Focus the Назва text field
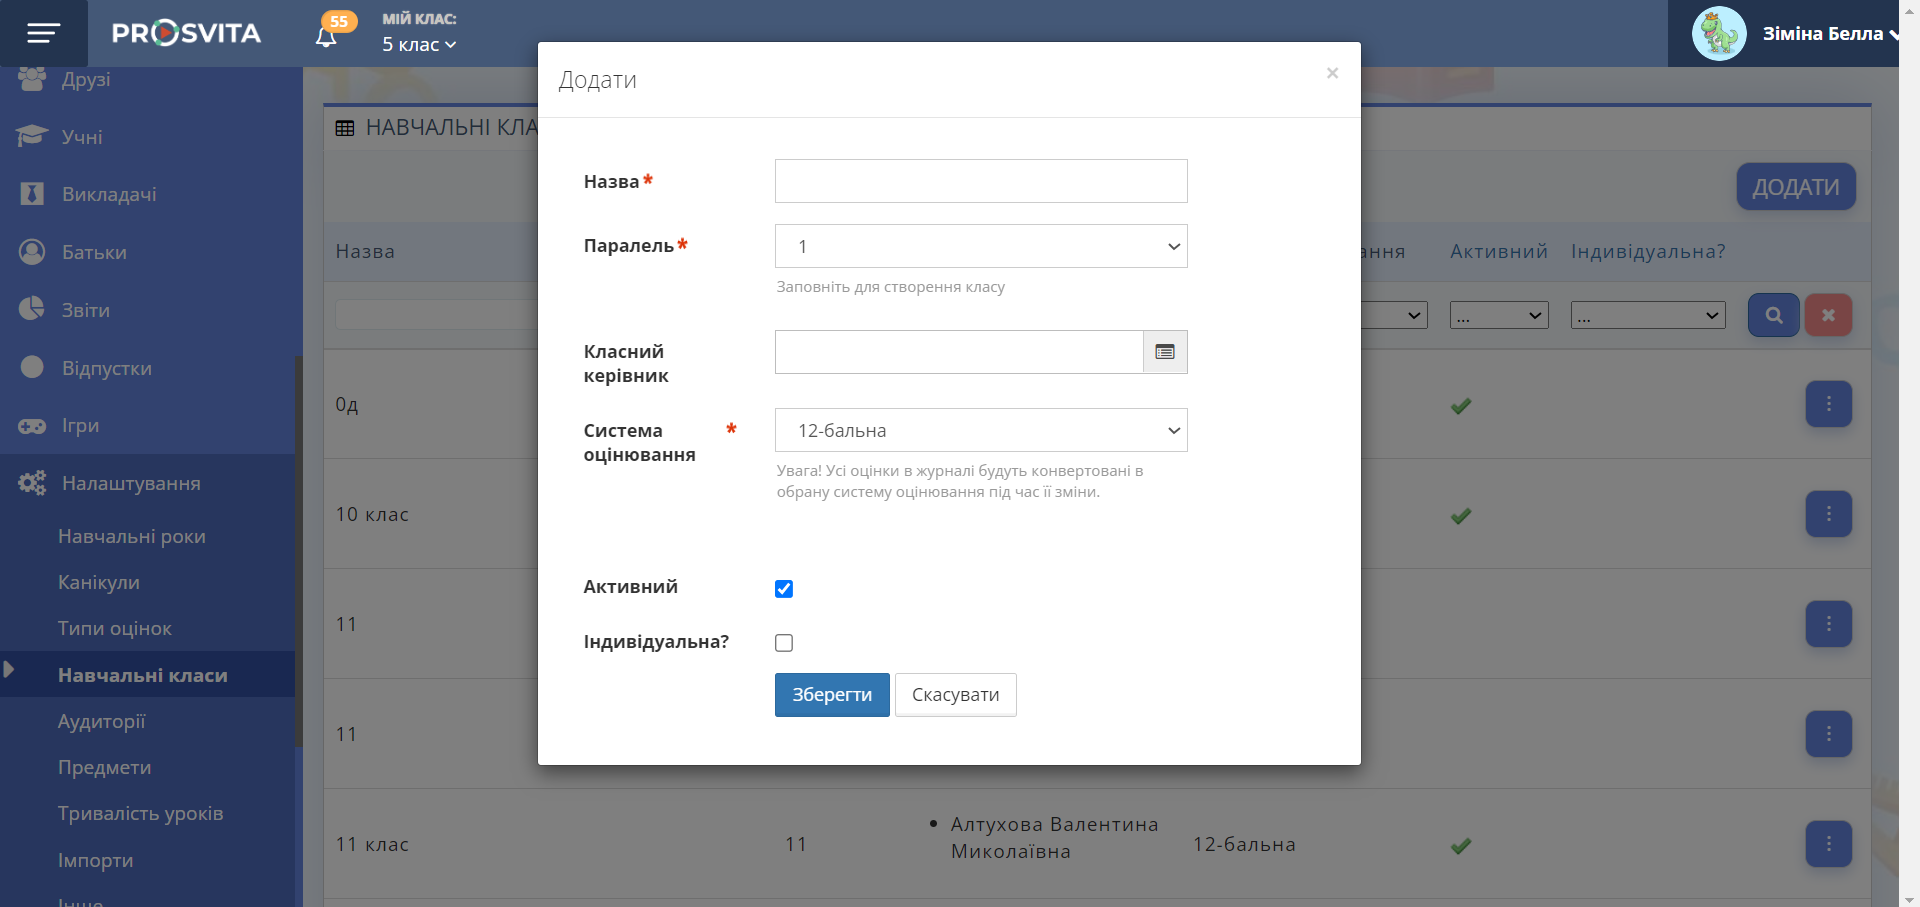 (980, 181)
